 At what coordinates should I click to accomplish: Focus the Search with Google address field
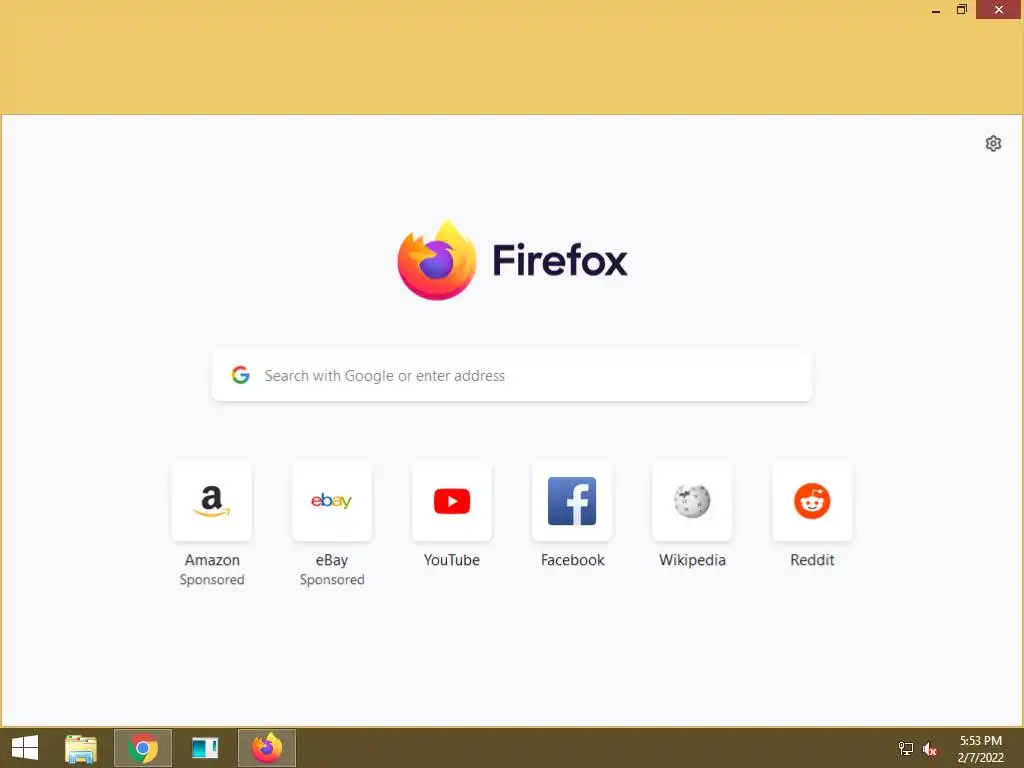pos(512,376)
